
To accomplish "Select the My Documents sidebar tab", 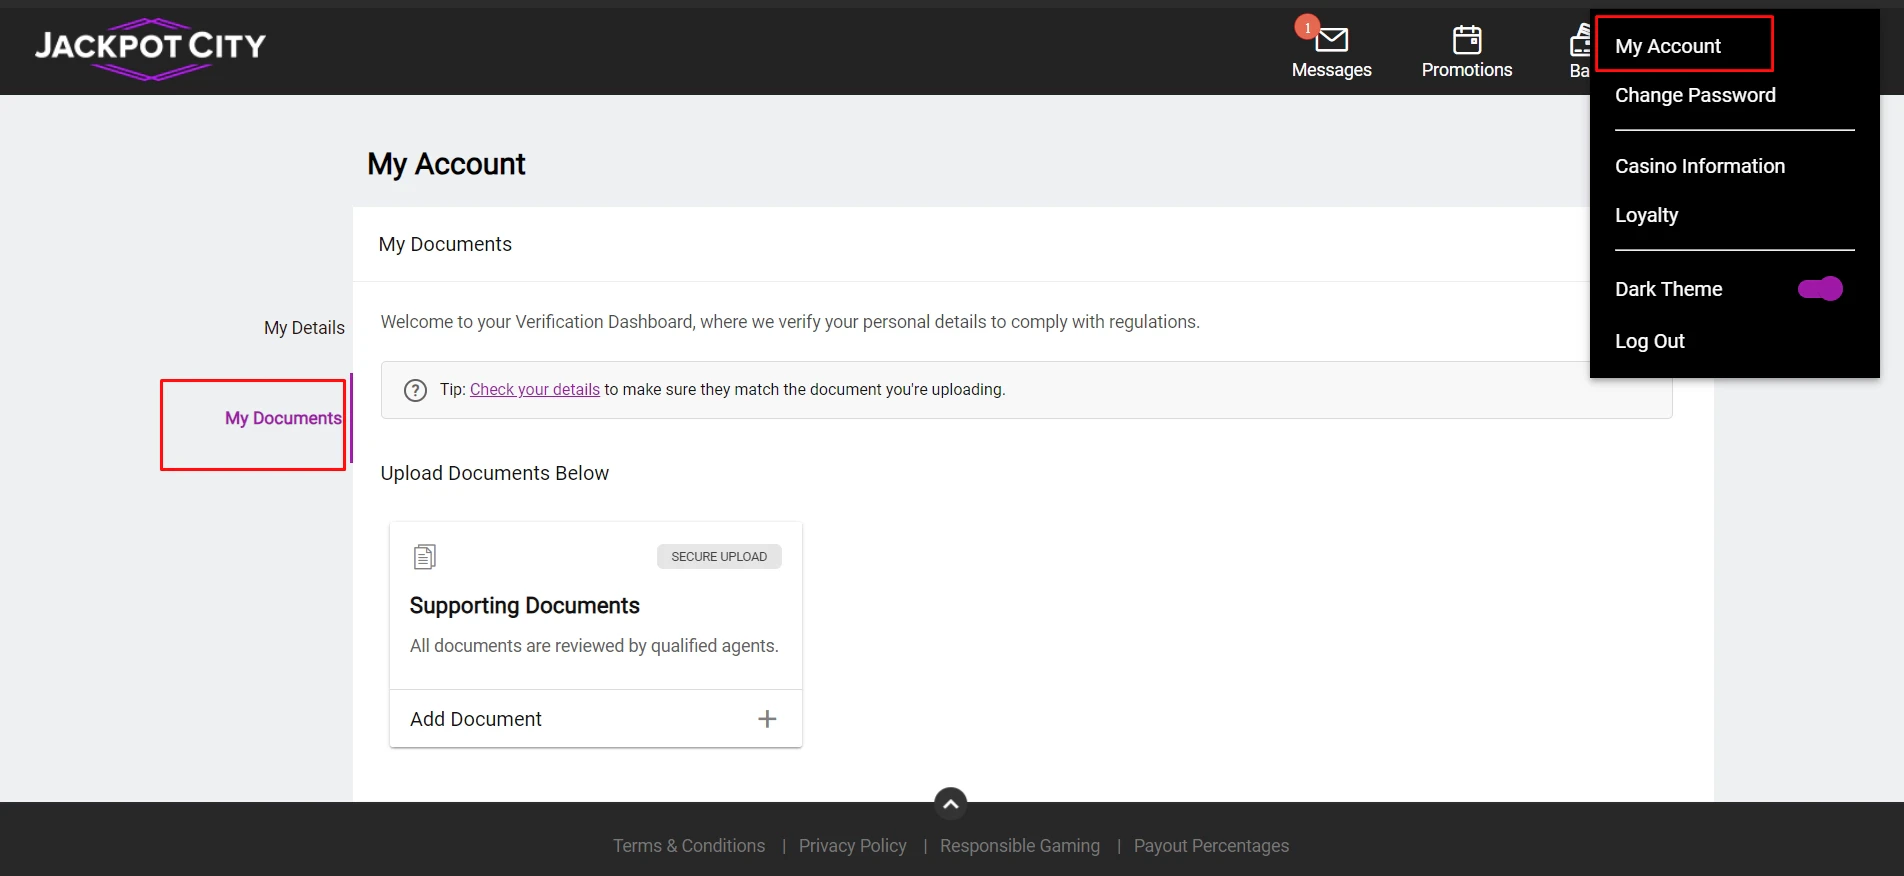I will click(x=283, y=418).
